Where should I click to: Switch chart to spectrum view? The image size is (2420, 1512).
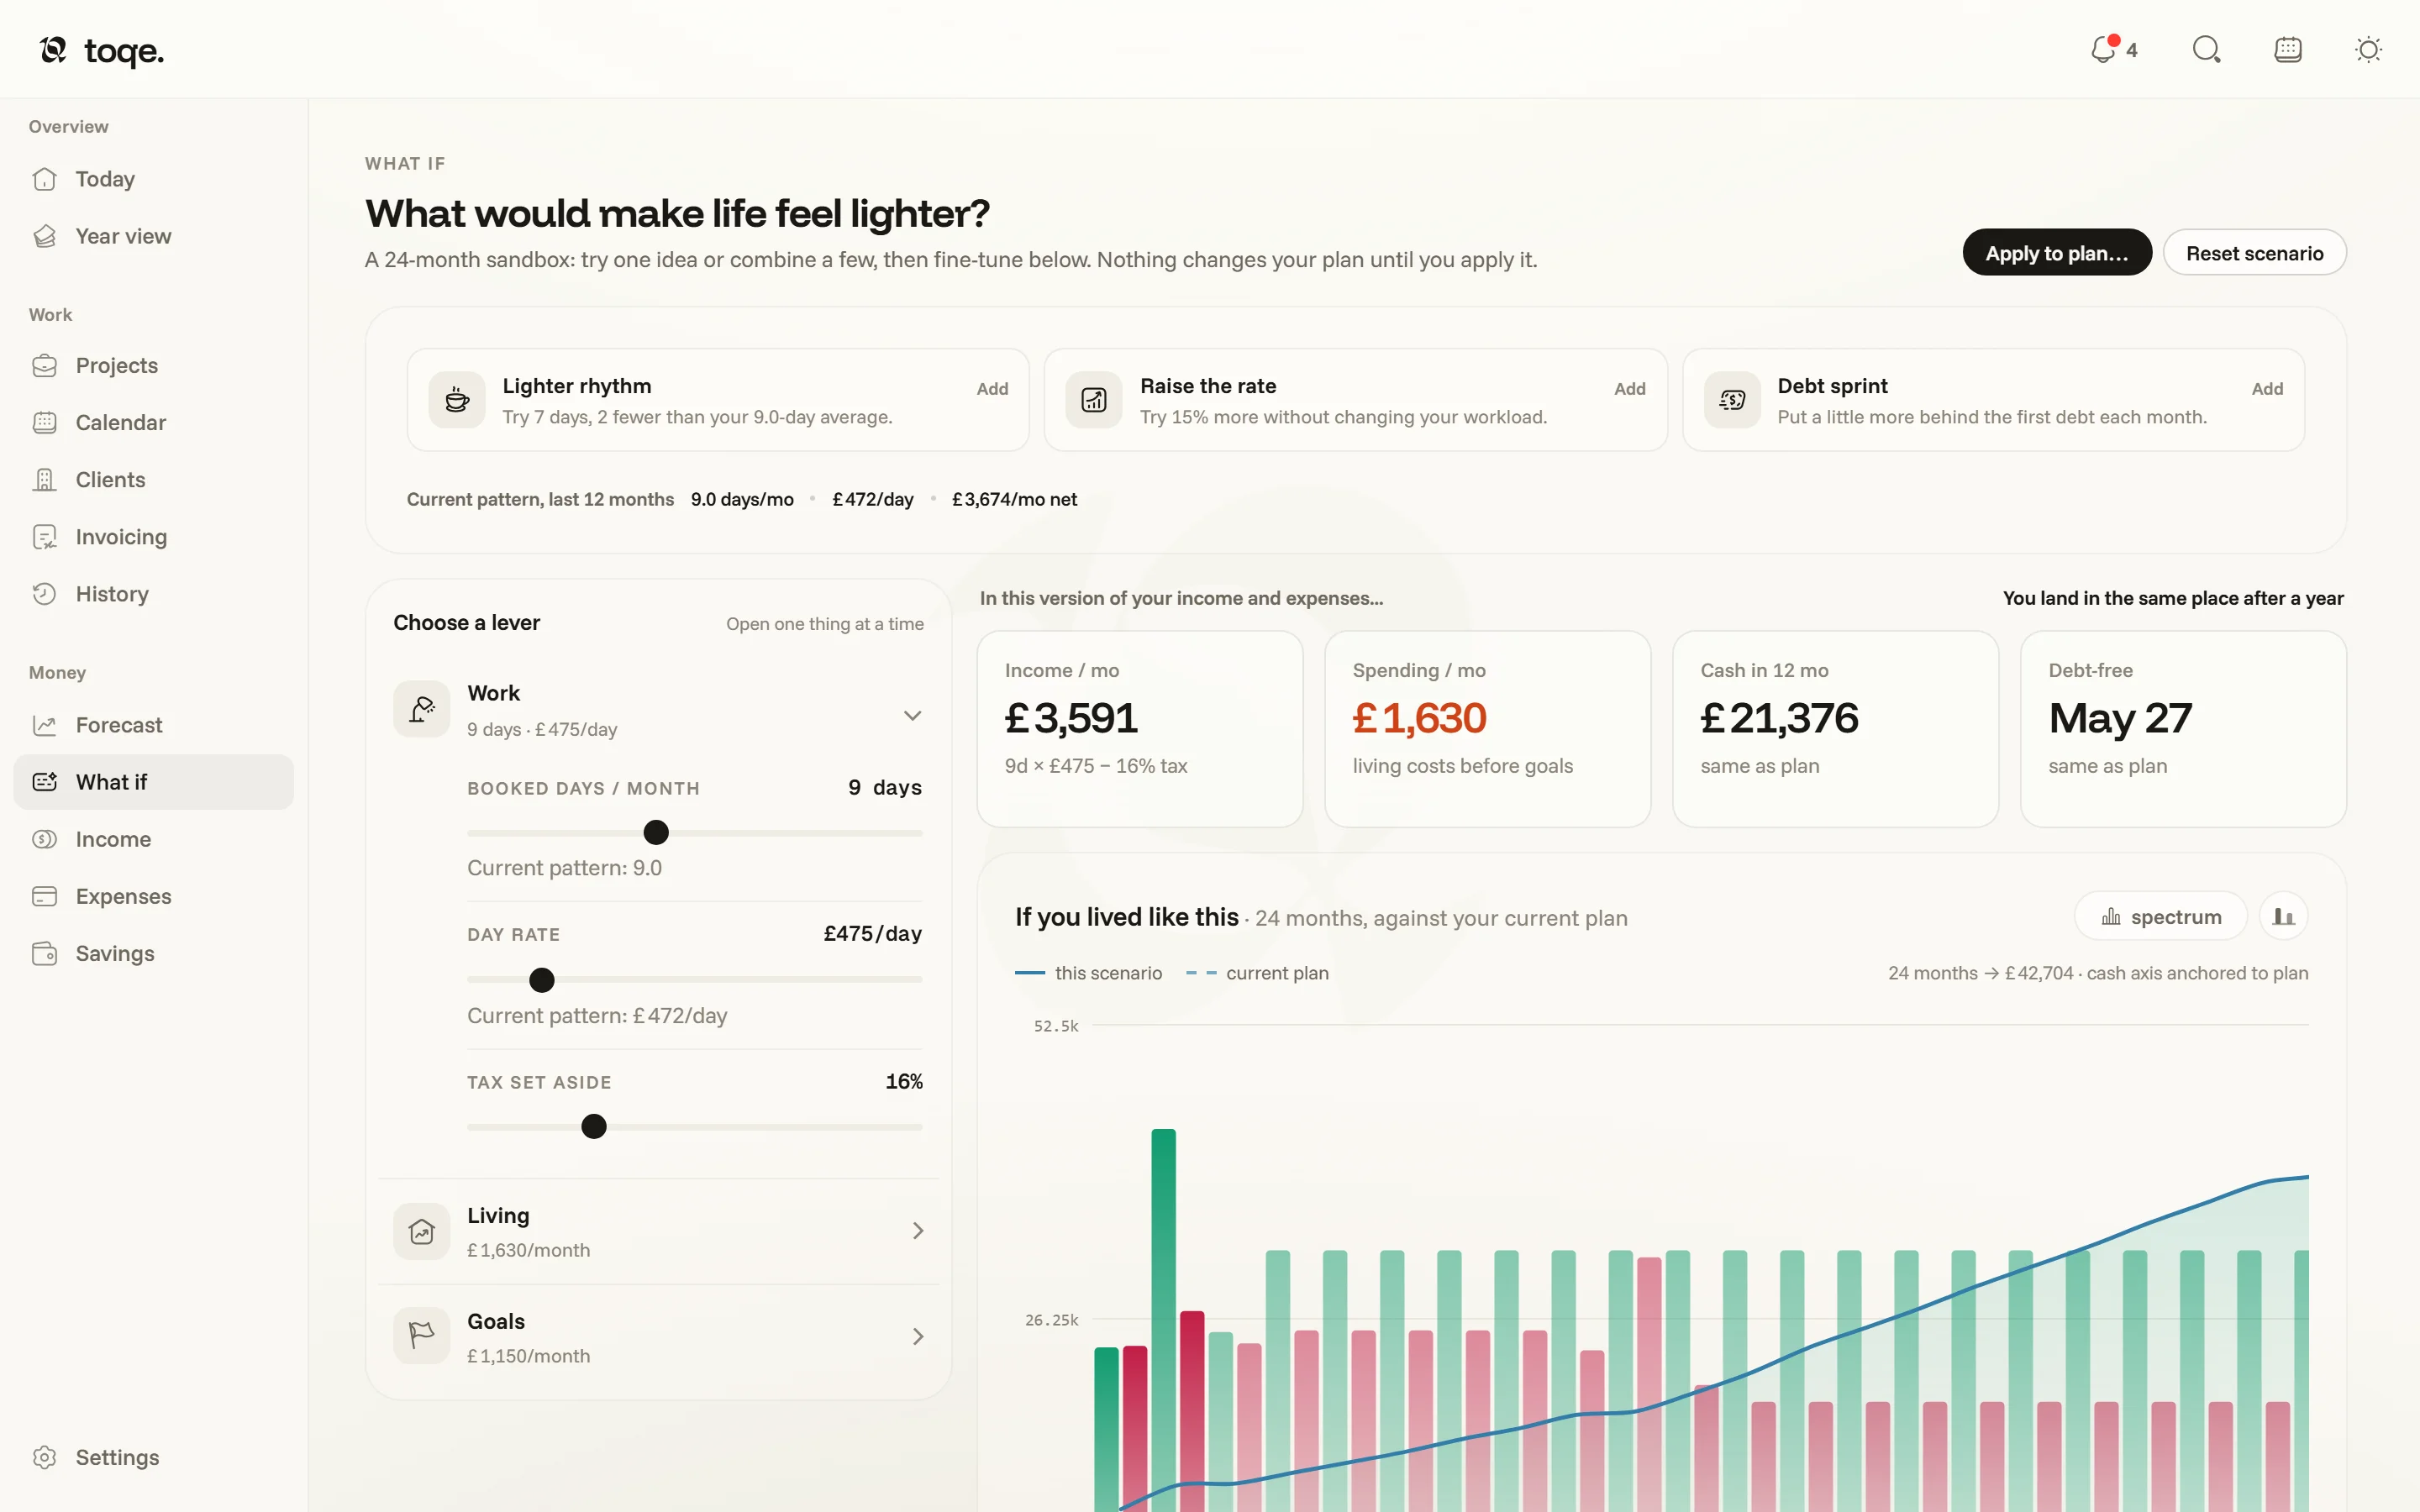[x=2161, y=916]
